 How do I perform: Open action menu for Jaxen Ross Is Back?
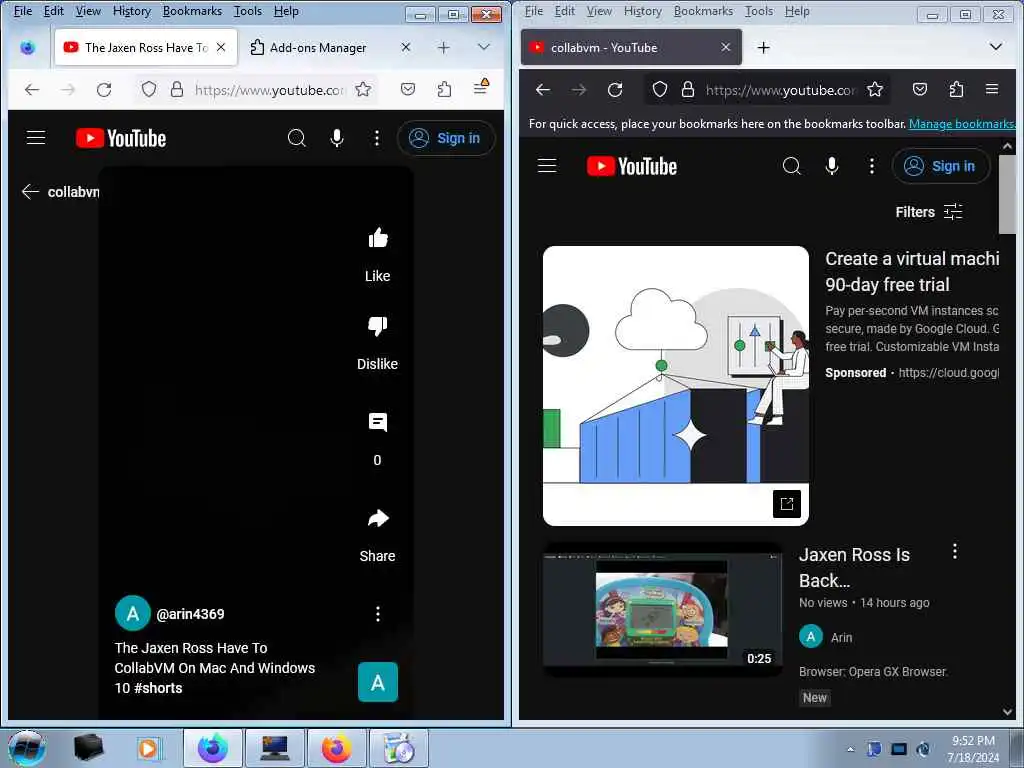click(955, 552)
